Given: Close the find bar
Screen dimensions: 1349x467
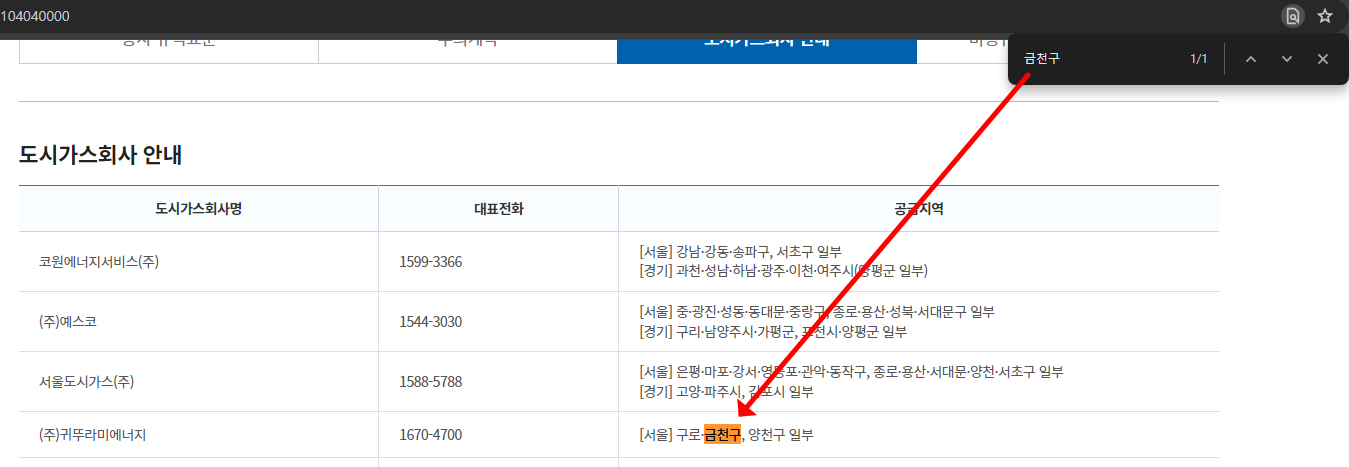Looking at the screenshot, I should [x=1323, y=59].
